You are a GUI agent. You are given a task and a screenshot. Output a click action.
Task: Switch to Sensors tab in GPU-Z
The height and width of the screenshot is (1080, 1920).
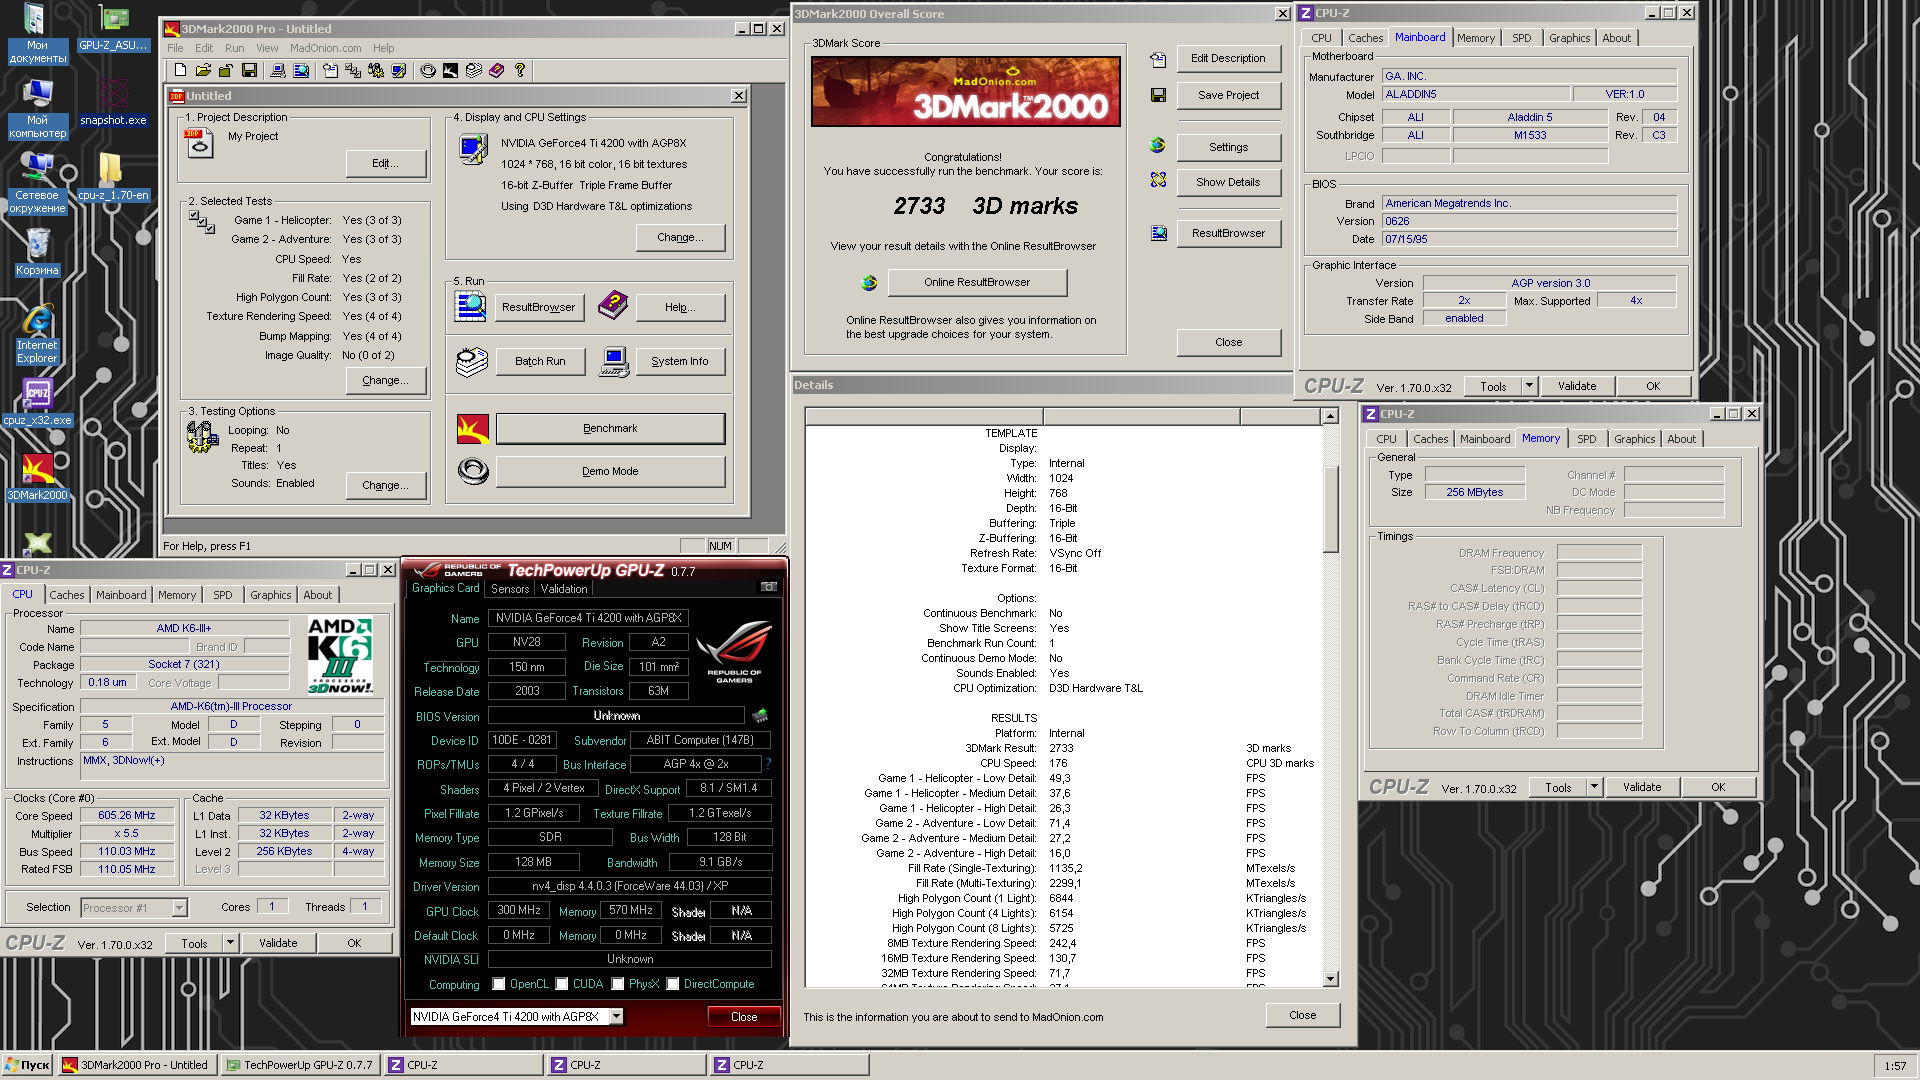pos(510,589)
